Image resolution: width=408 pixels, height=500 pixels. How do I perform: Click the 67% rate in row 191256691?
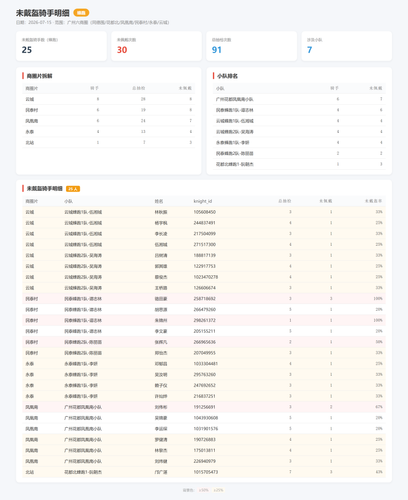[x=379, y=407]
